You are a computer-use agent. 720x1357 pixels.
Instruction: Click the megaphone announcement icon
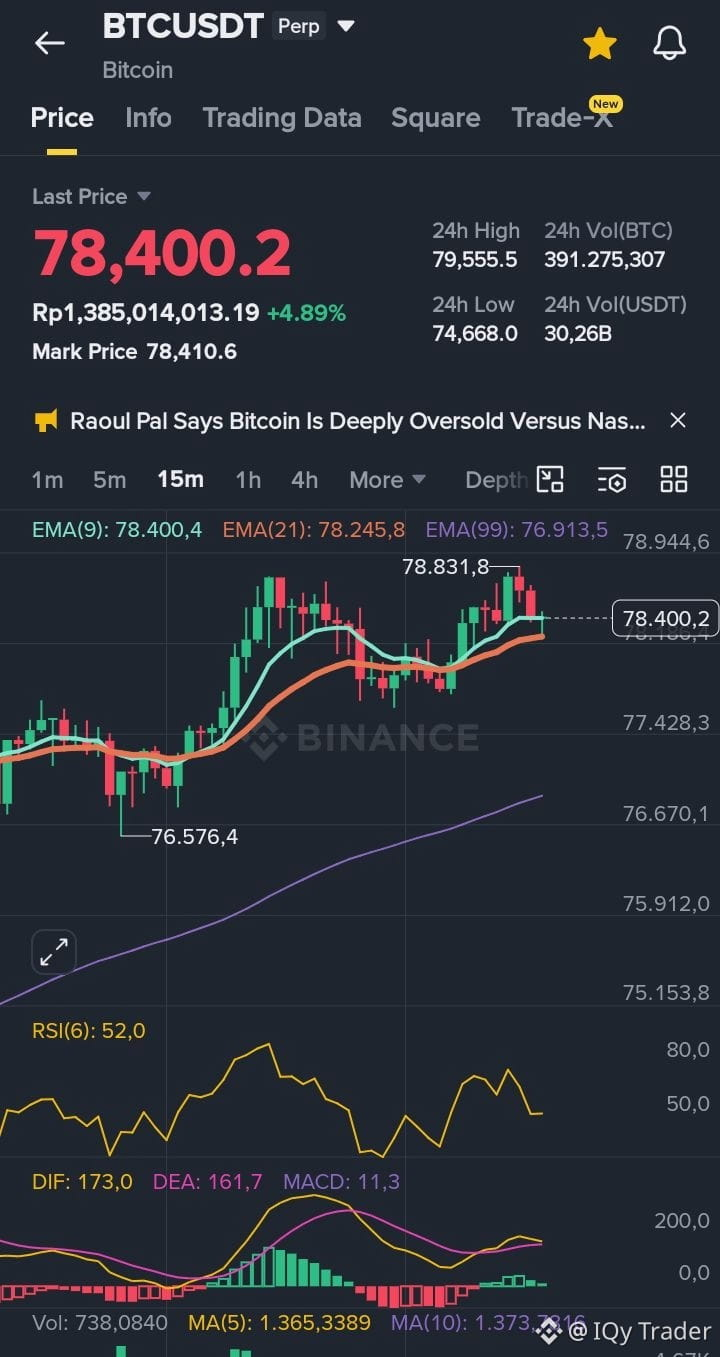pos(46,421)
